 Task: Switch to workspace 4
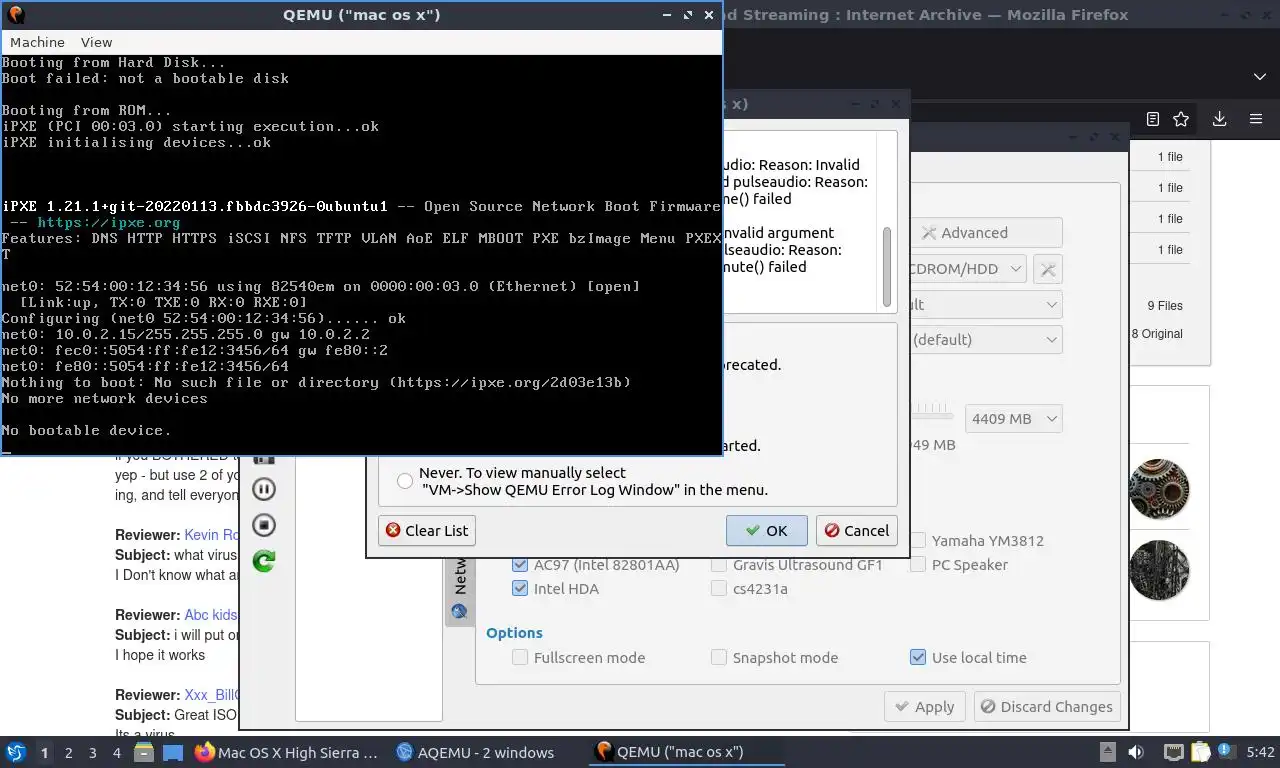pos(117,753)
